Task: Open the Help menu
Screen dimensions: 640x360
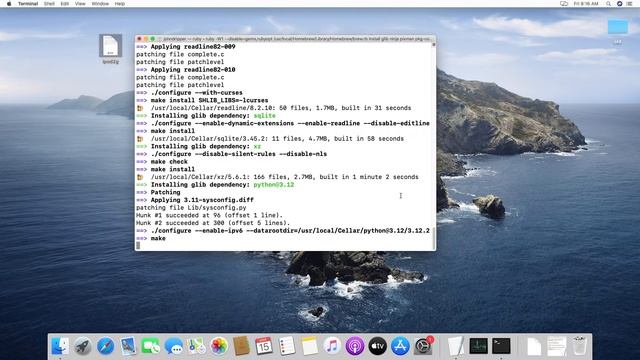Action: point(120,4)
